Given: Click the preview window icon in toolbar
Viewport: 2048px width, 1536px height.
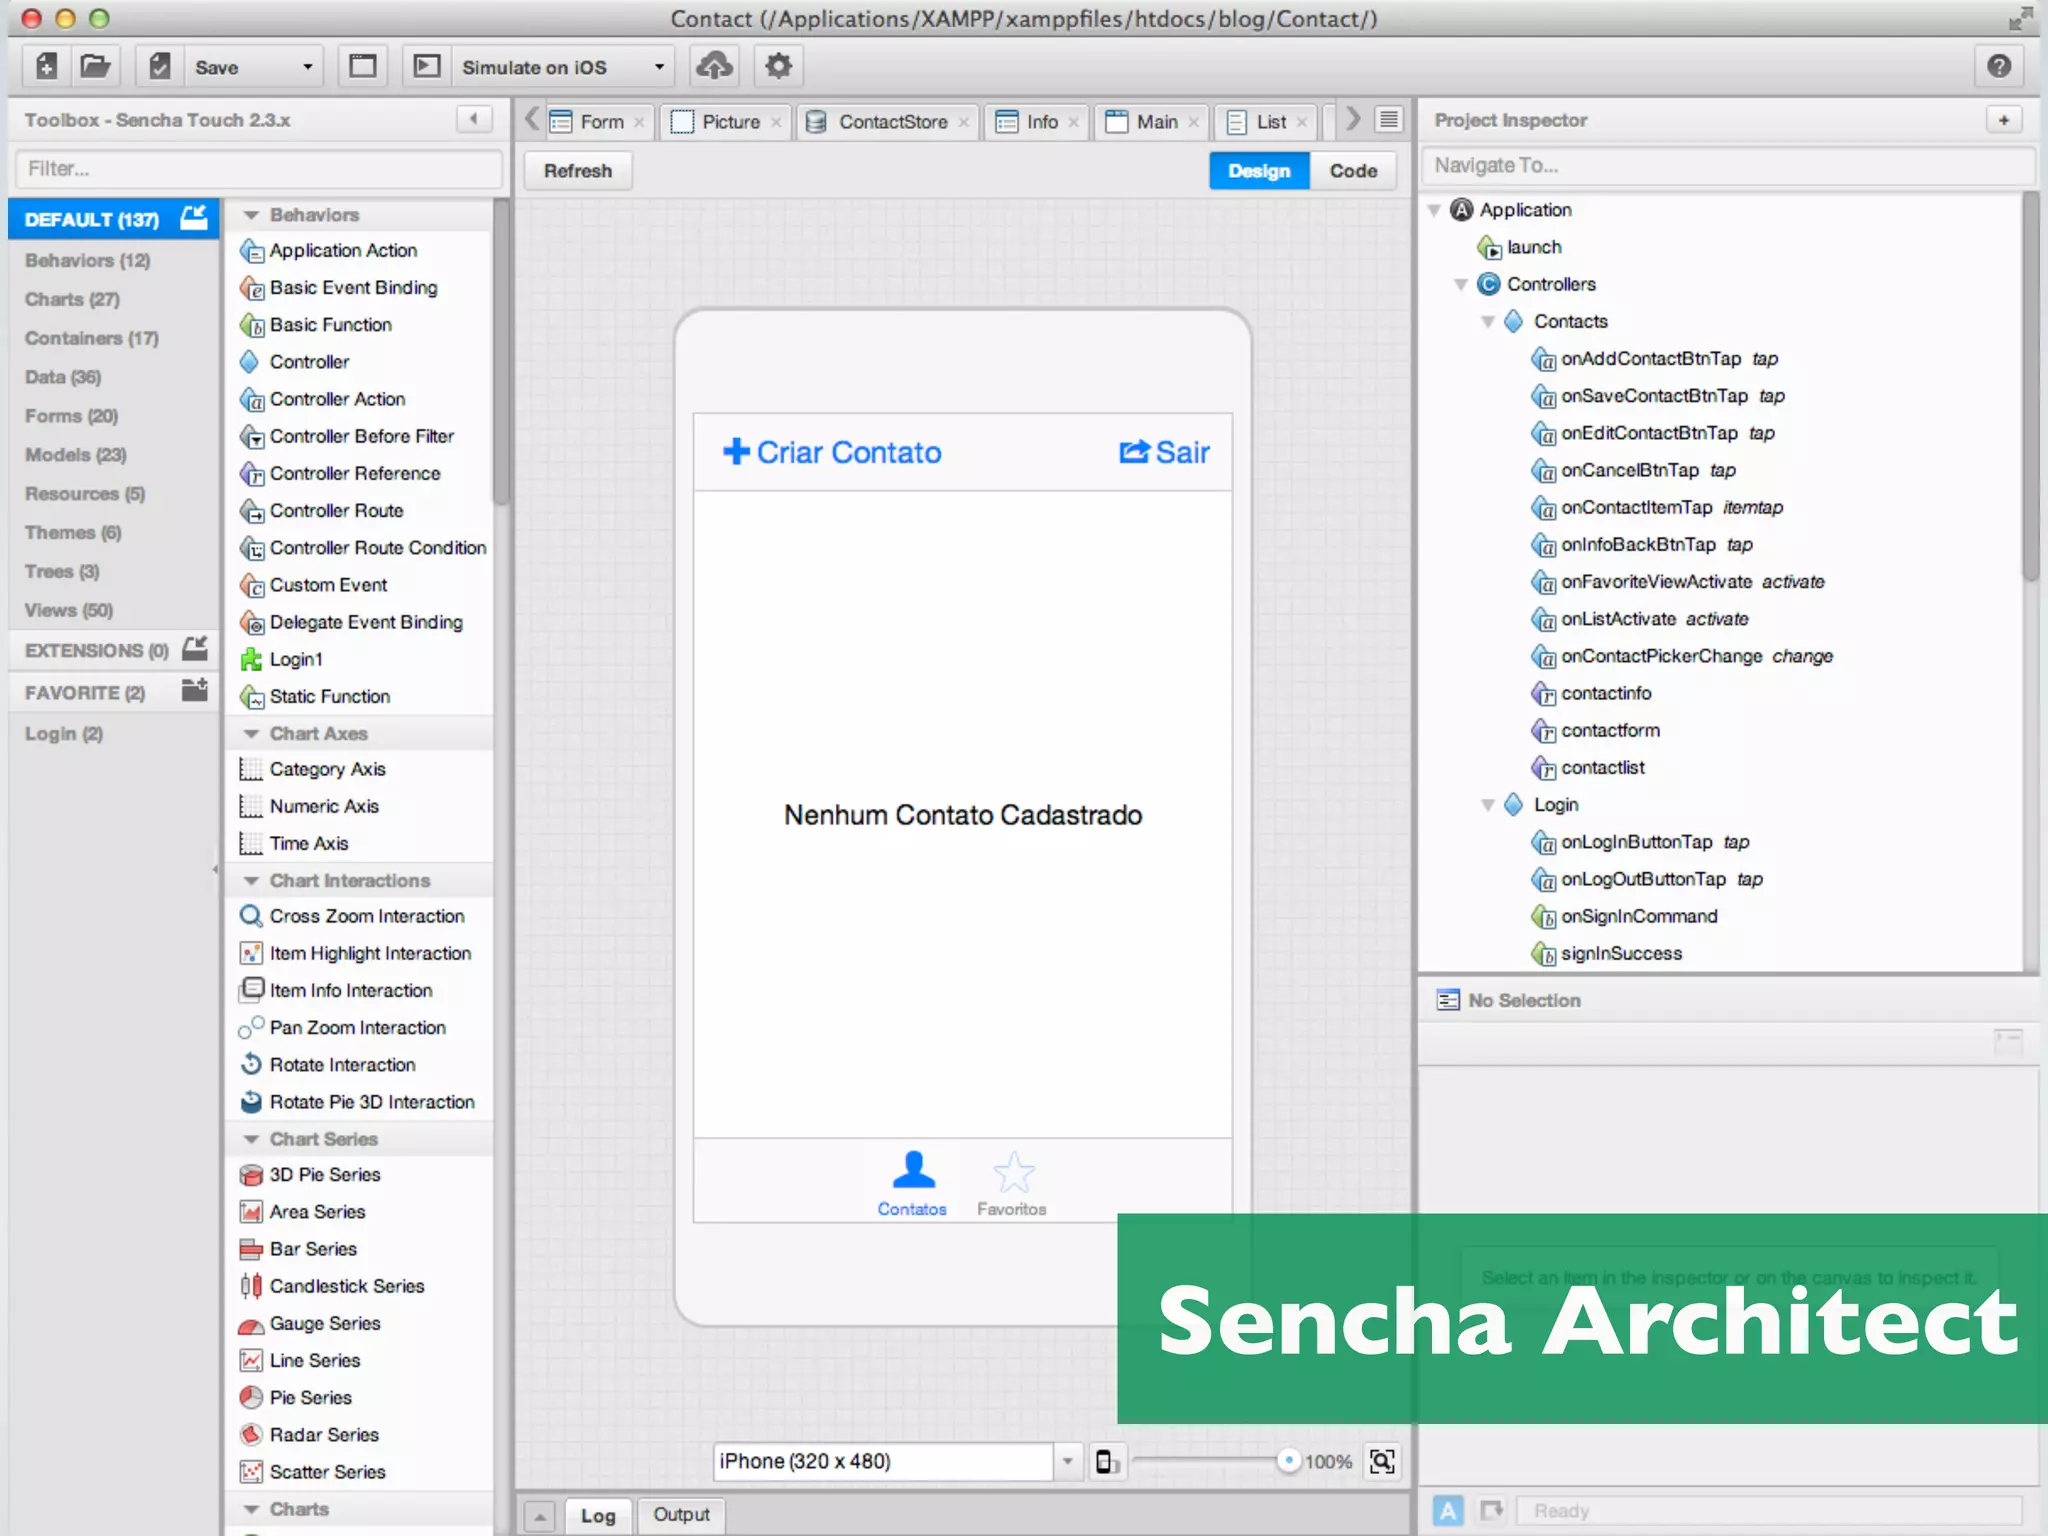Looking at the screenshot, I should tap(362, 67).
